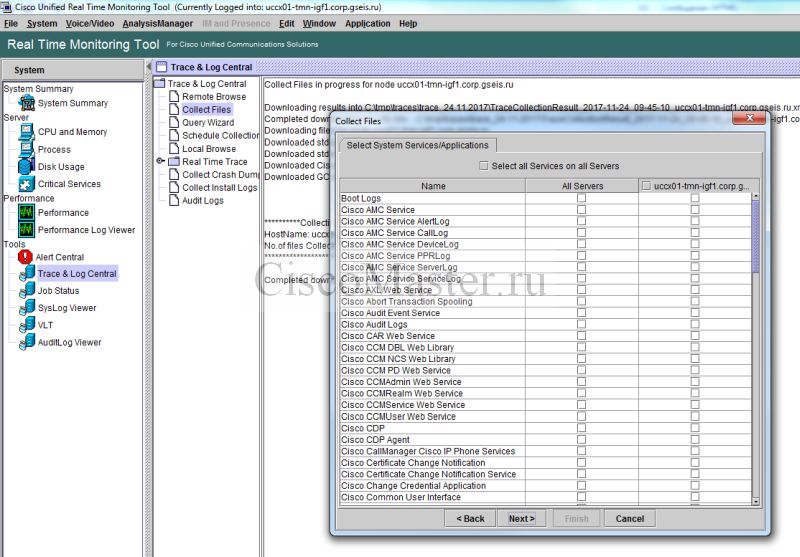Click the Process monitor icon
Screen dimensions: 800x557
coord(27,149)
